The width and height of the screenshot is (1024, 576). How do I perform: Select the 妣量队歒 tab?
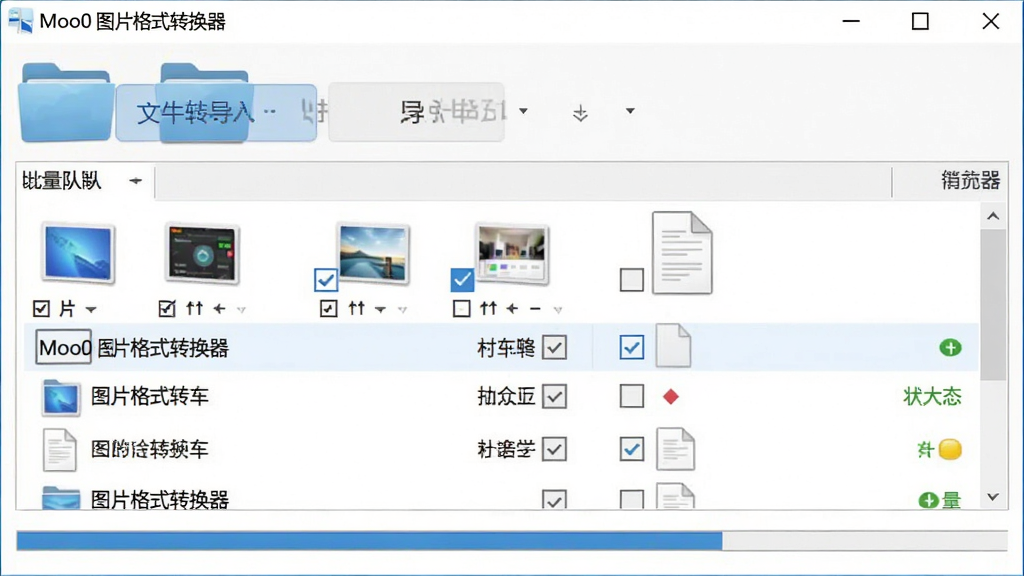(62, 181)
